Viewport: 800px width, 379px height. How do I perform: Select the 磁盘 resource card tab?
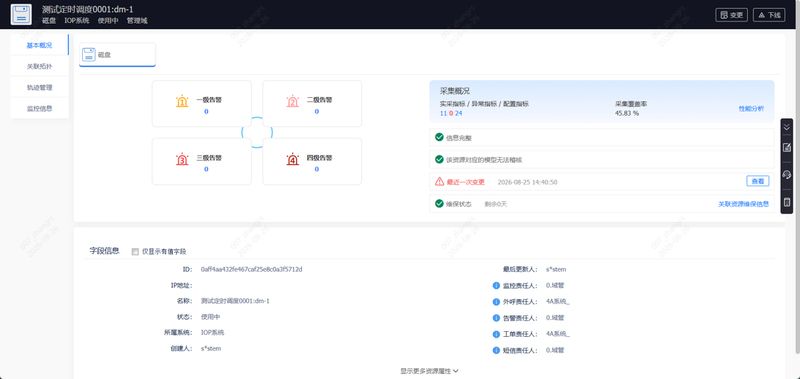117,55
